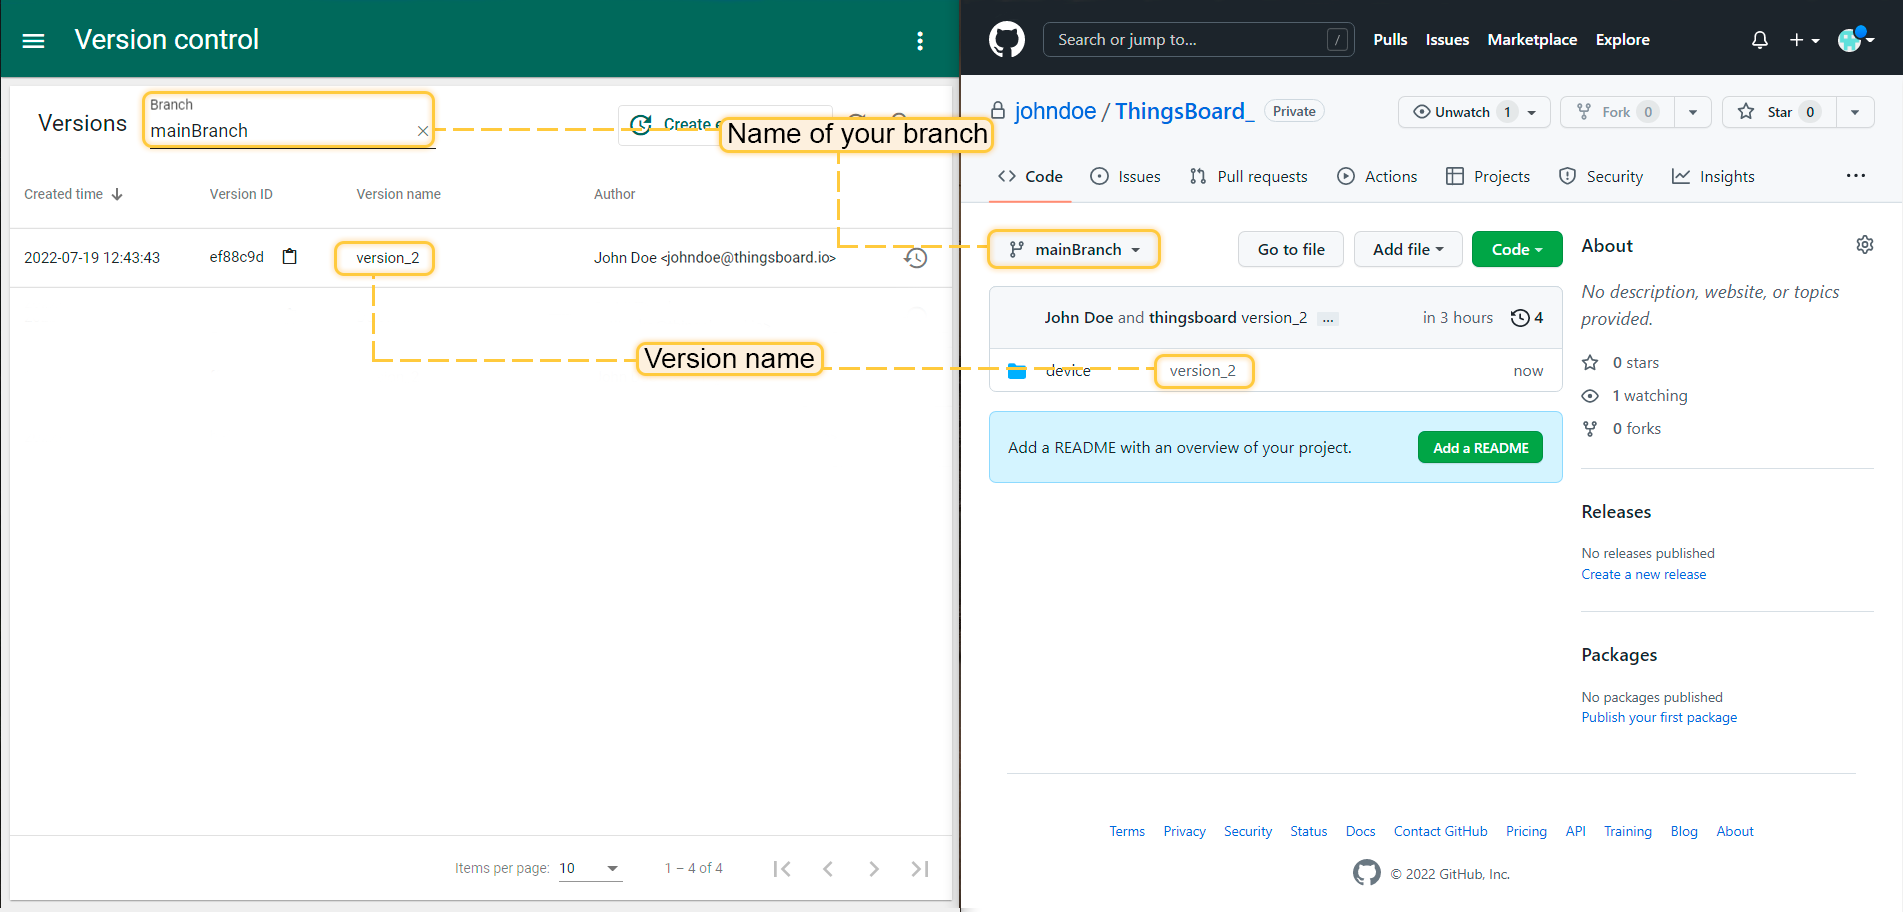Sort by Created time column
Image resolution: width=1903 pixels, height=912 pixels.
[73, 194]
